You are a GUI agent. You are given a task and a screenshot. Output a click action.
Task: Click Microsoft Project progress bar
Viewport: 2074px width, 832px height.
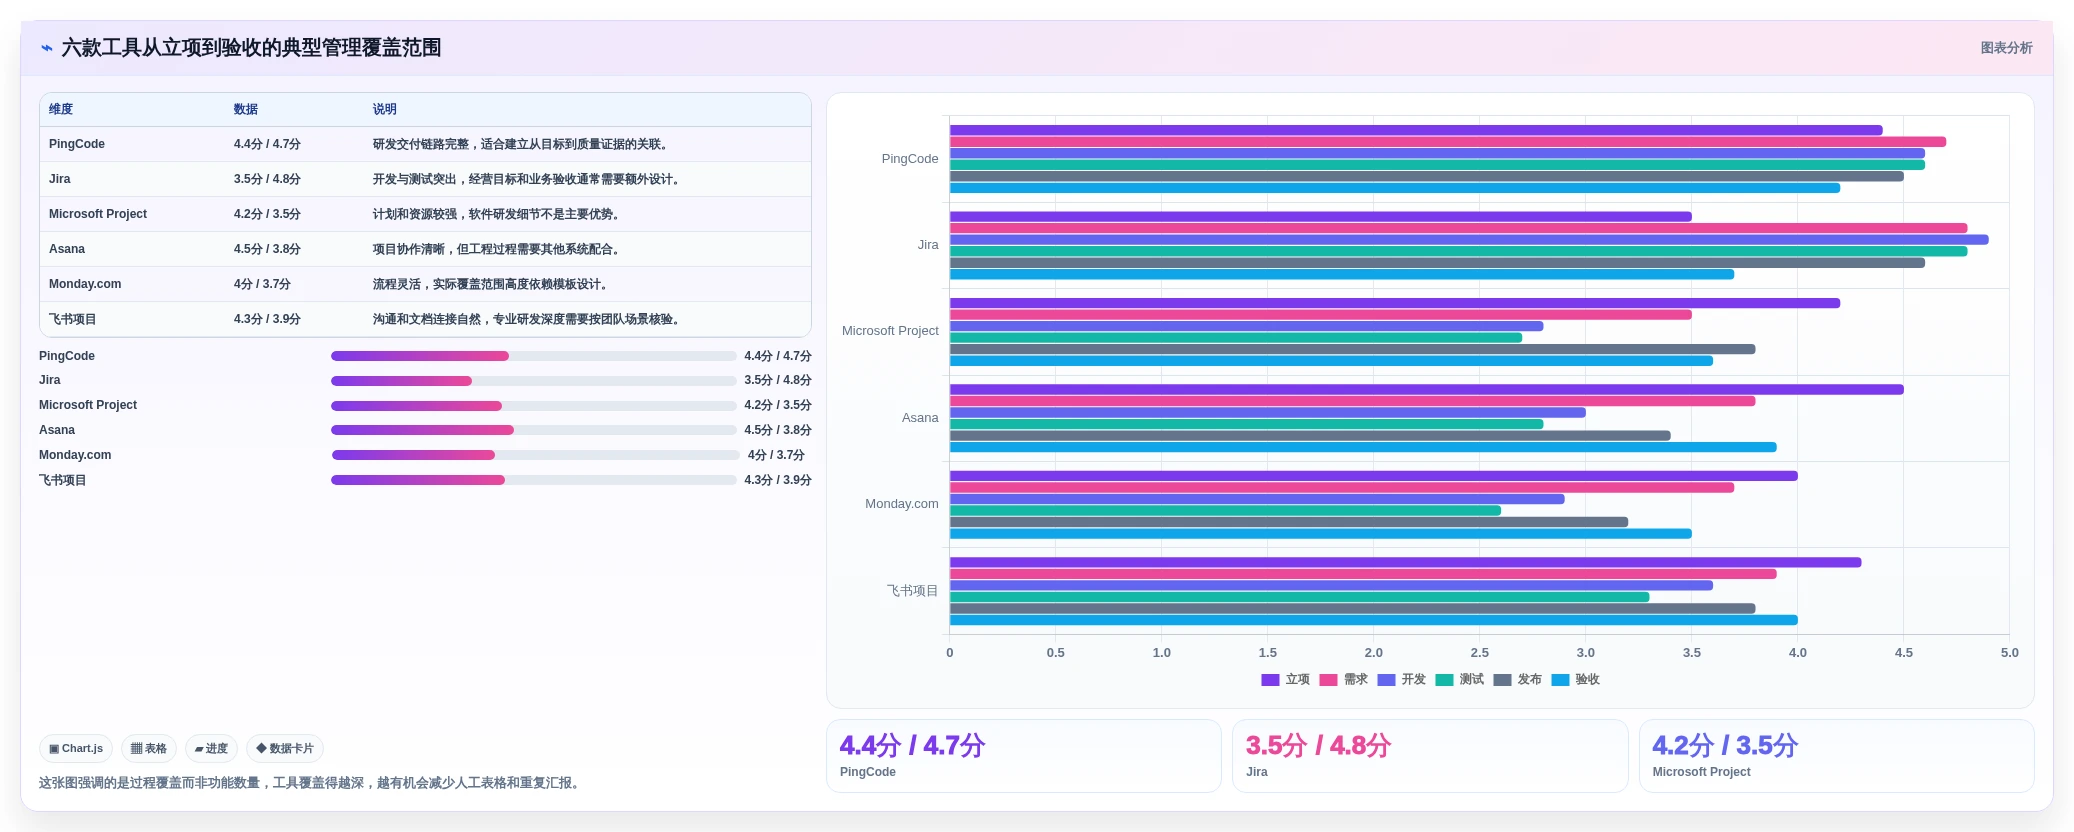534,406
